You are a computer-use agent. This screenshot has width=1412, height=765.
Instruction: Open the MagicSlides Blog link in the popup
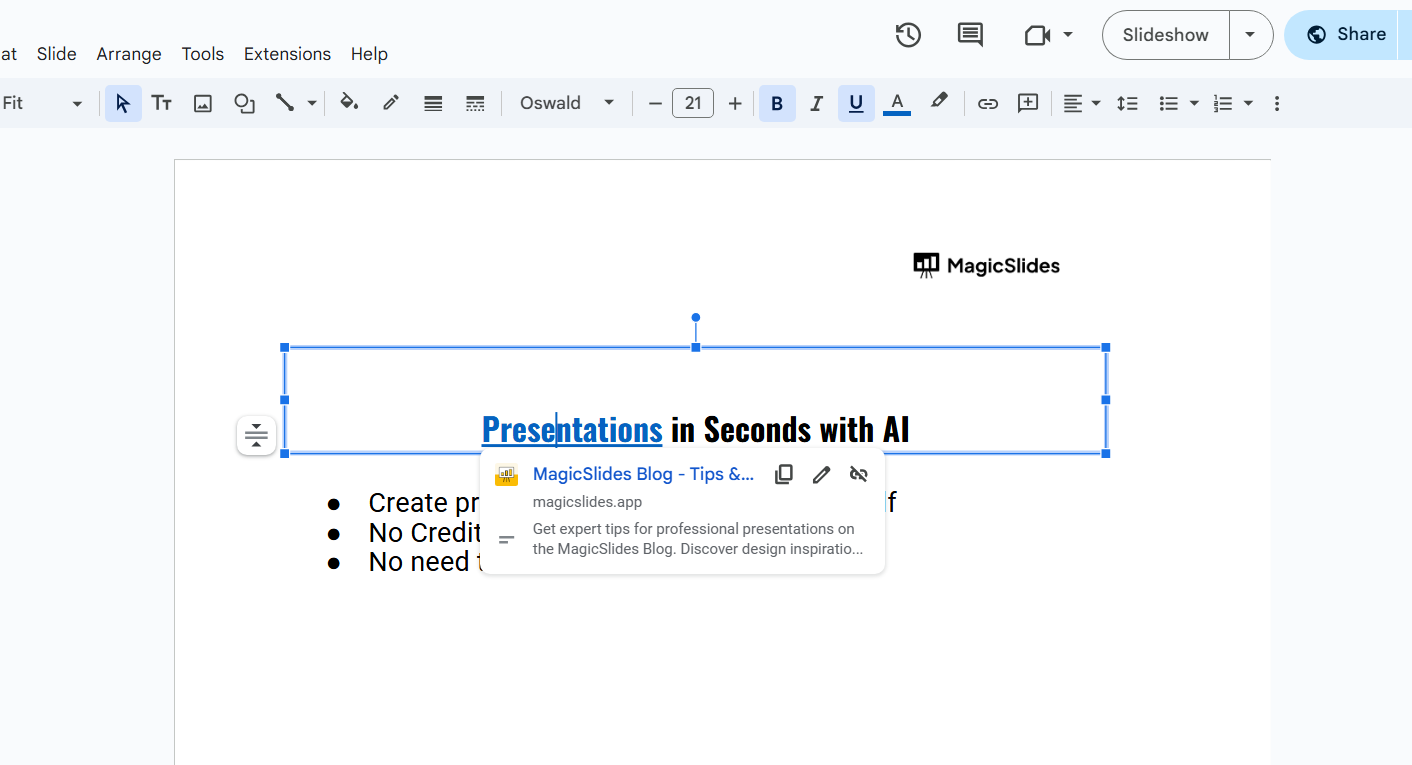[644, 474]
